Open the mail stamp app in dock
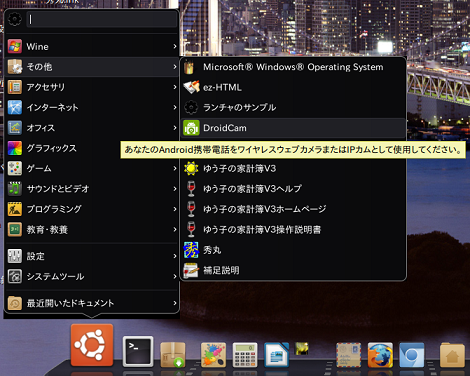The image size is (470, 376). 348,355
